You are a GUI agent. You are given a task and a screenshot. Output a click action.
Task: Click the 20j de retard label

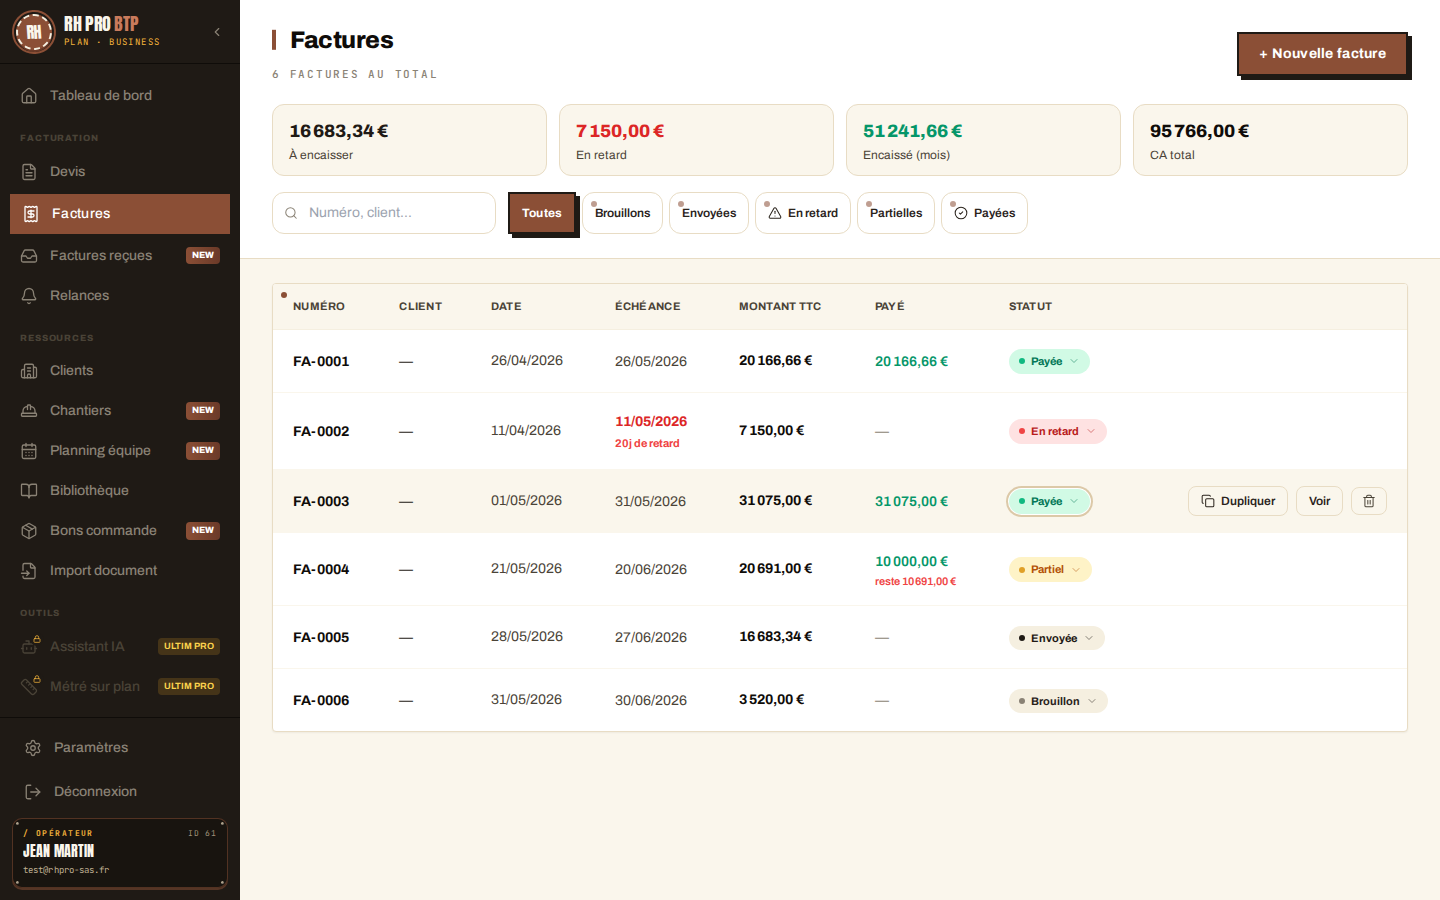(647, 444)
